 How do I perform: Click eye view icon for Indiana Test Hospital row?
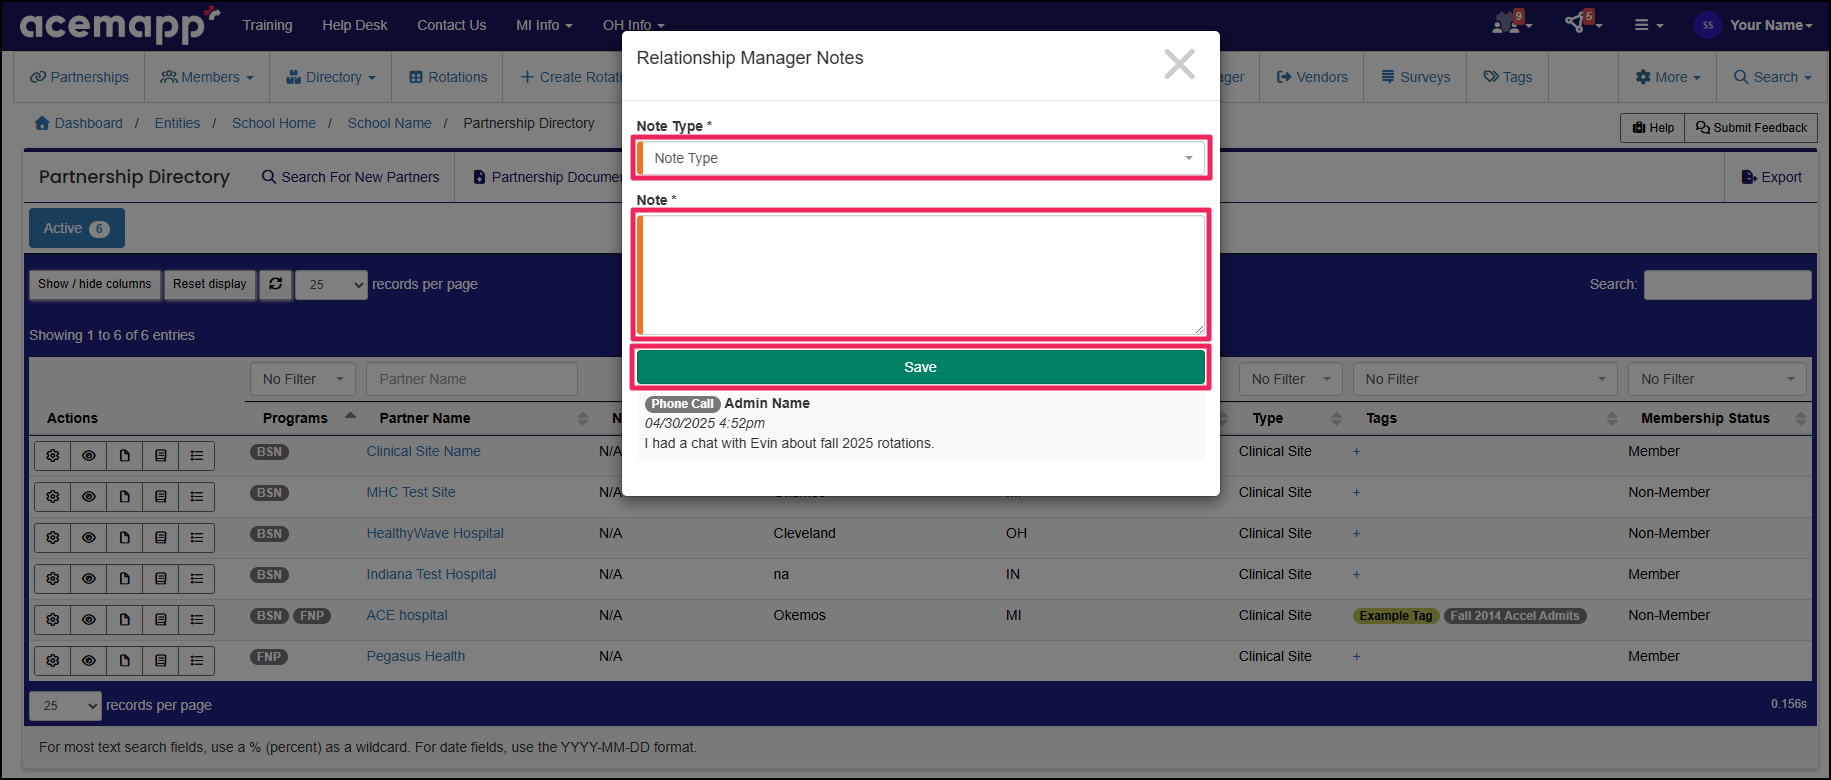89,579
